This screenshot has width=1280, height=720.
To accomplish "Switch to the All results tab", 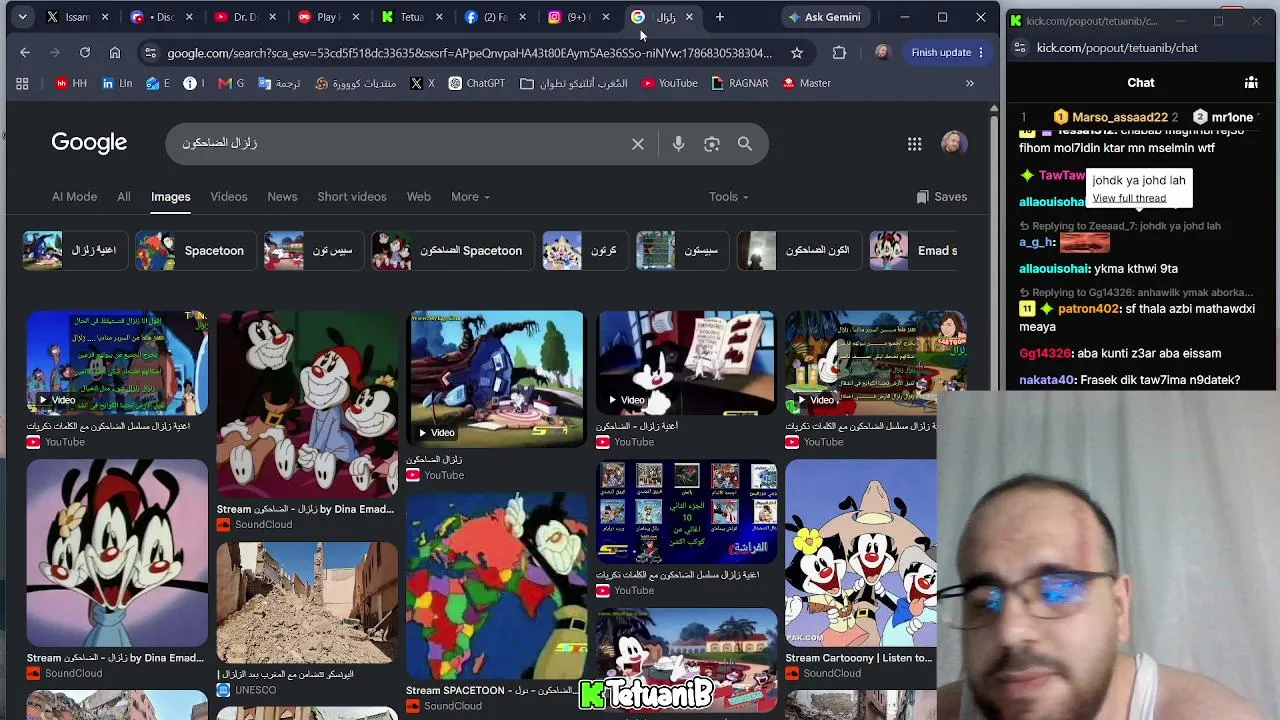I will [x=124, y=197].
